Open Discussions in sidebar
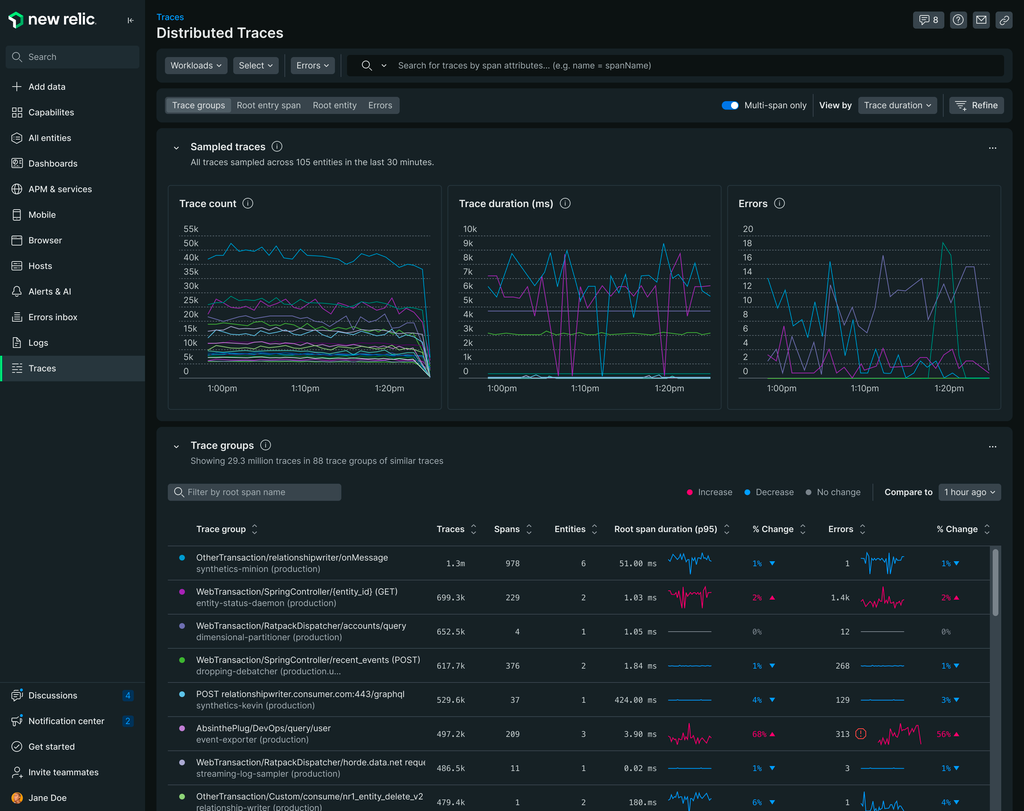The image size is (1024, 811). click(x=72, y=695)
